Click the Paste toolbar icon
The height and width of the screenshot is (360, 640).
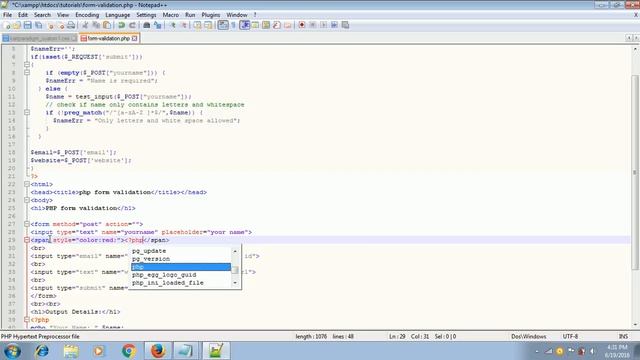click(x=107, y=25)
